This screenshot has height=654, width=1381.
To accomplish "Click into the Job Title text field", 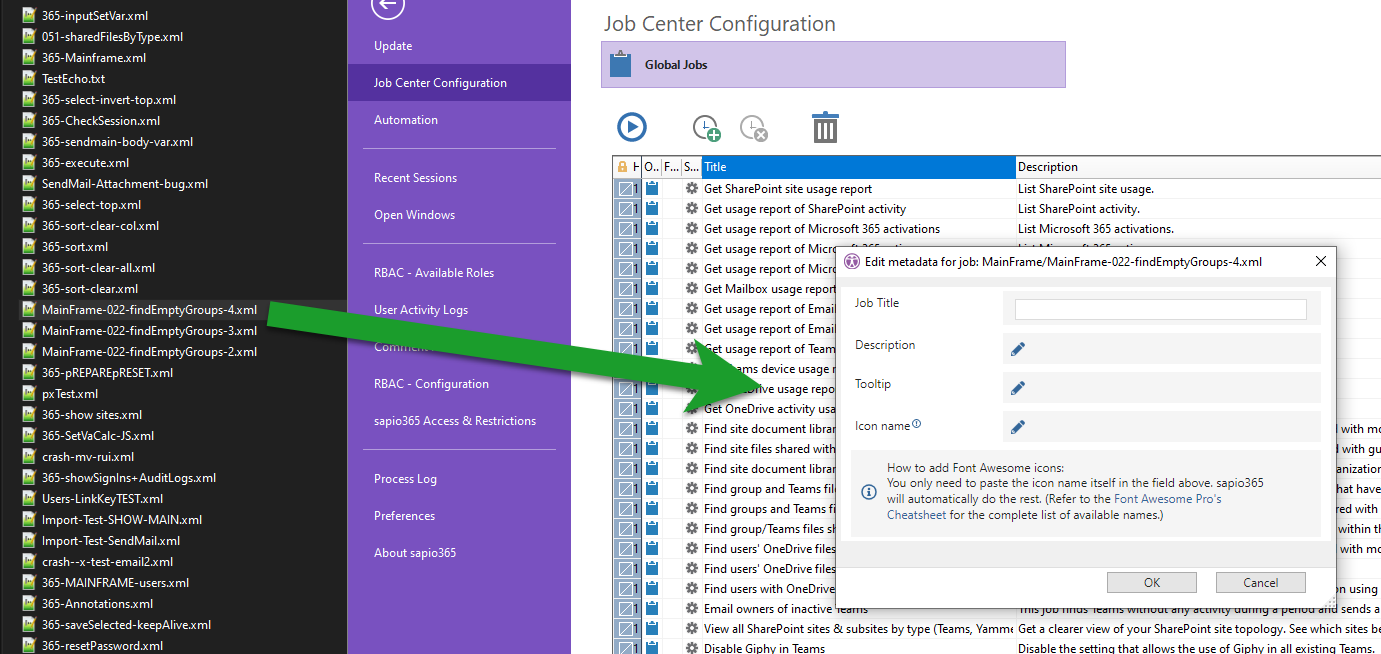I will point(1160,310).
